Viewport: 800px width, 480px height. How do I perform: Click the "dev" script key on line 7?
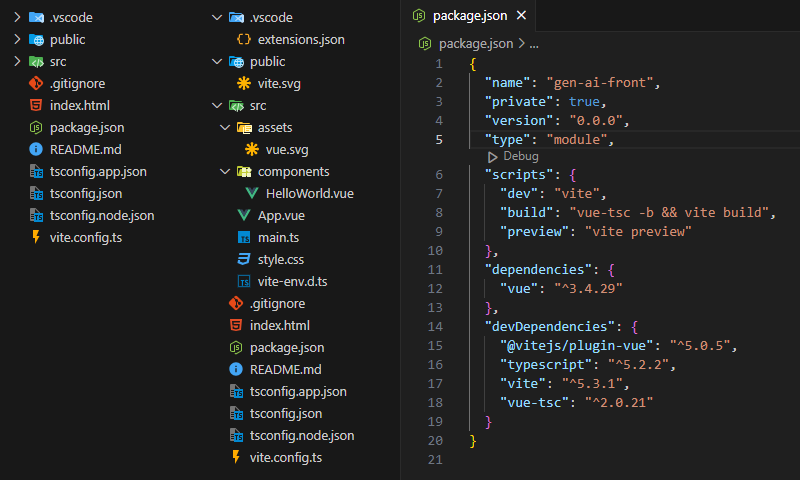(x=519, y=193)
